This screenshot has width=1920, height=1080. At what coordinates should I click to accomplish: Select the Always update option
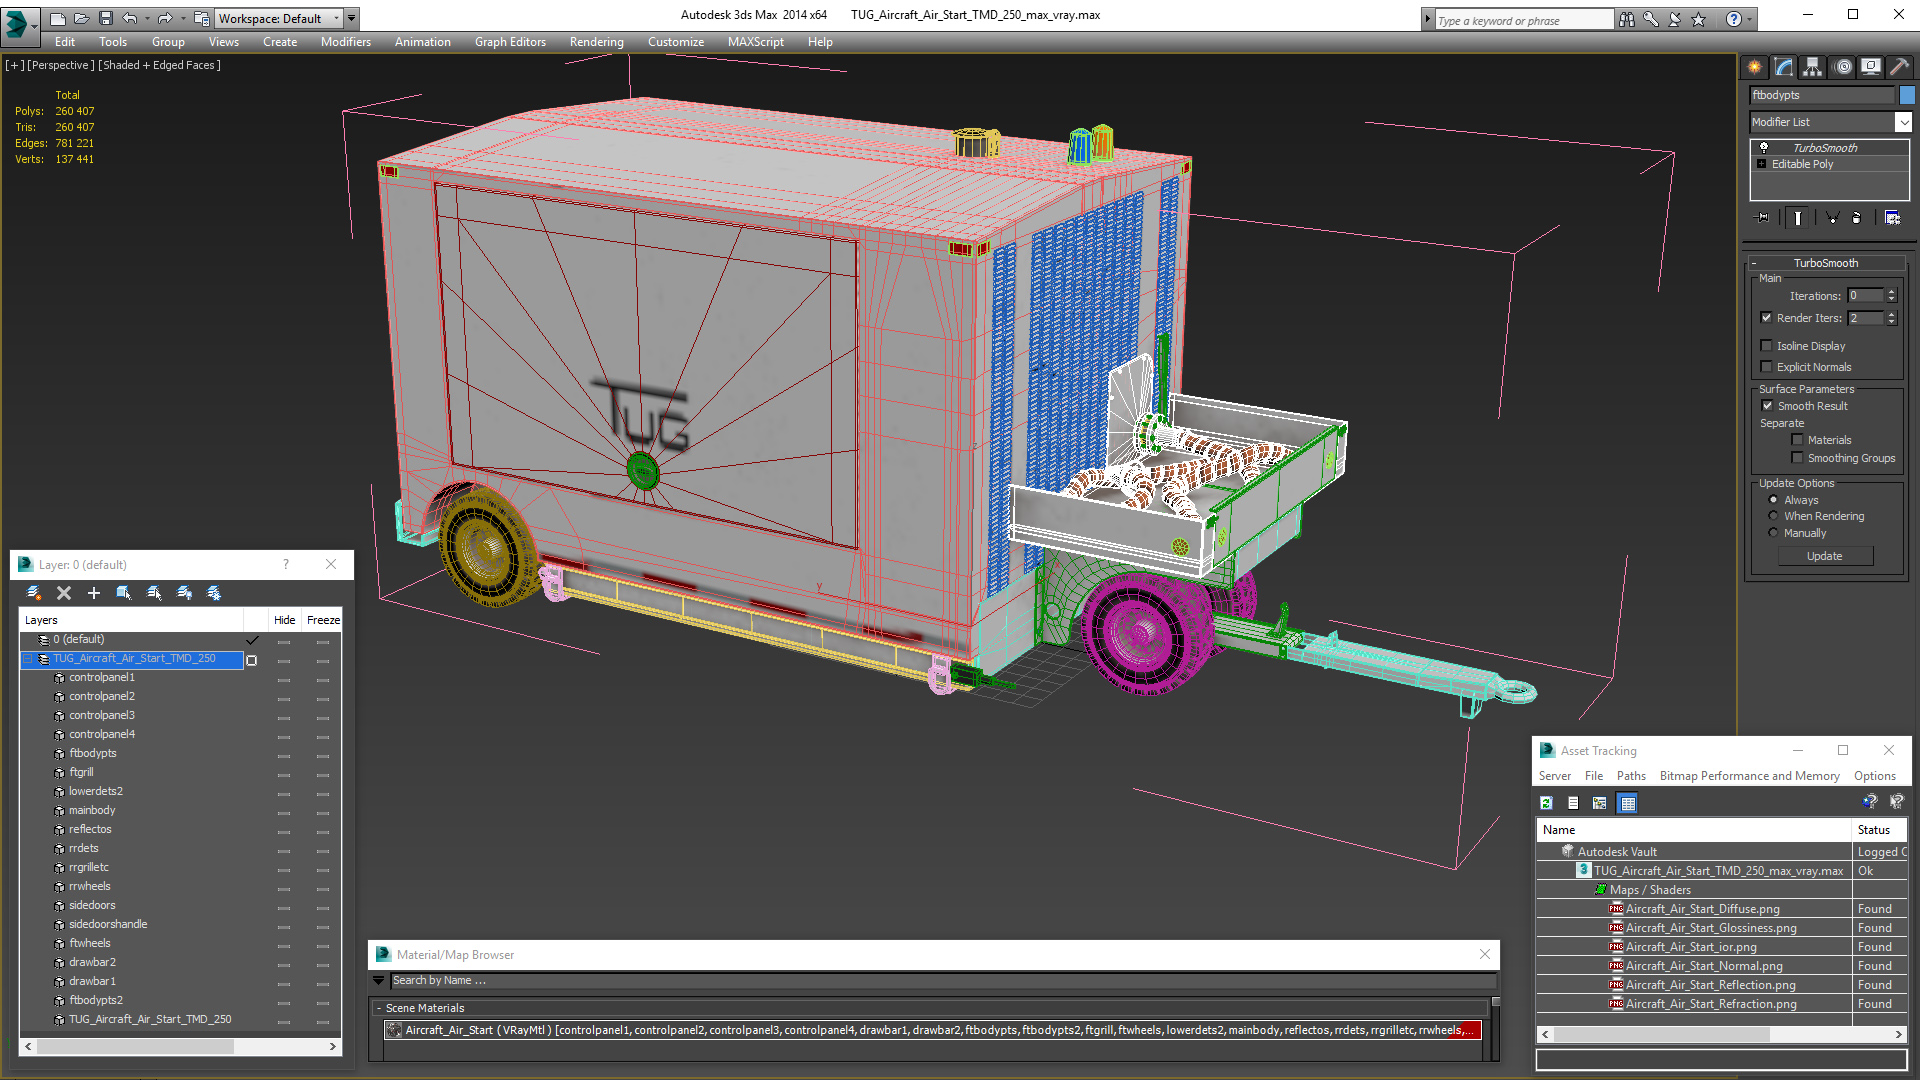[1773, 500]
